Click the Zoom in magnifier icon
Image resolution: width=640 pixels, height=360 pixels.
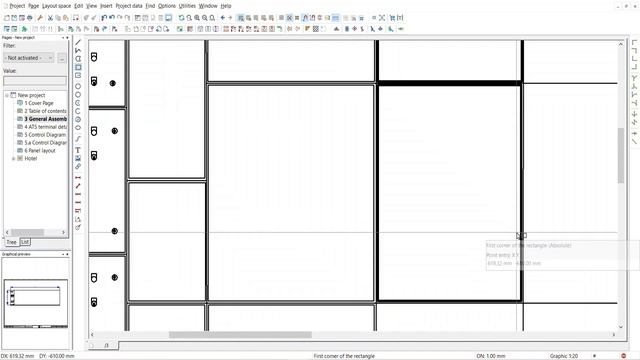pos(197,18)
